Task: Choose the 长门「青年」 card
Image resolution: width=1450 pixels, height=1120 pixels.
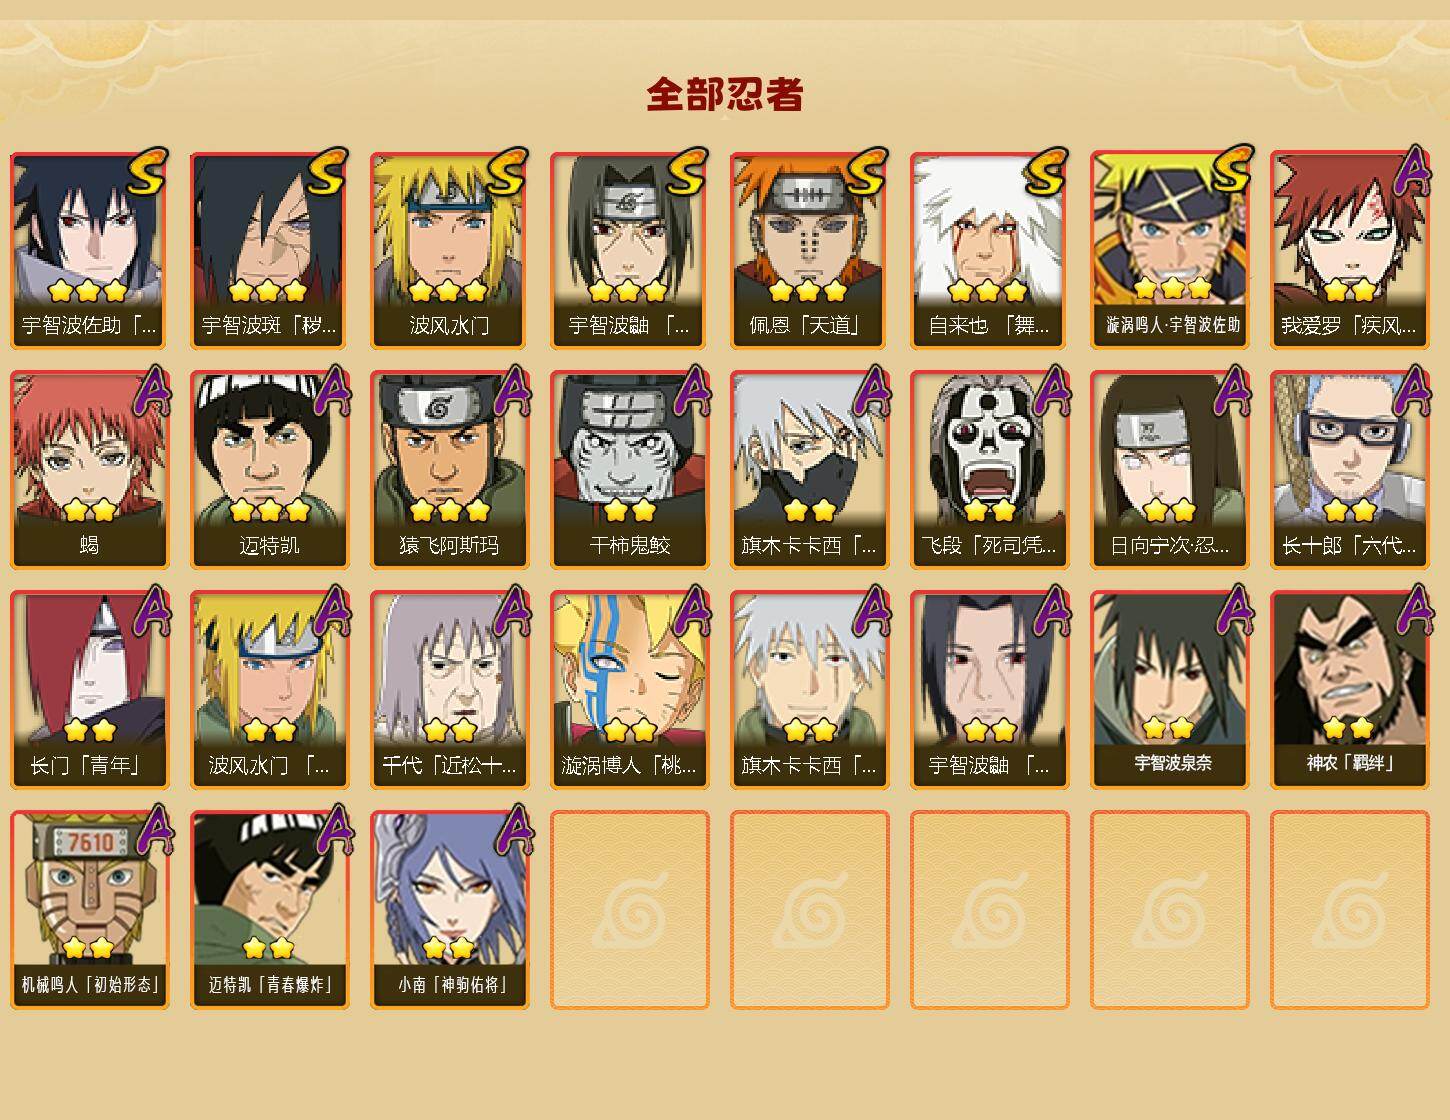Action: click(x=89, y=690)
